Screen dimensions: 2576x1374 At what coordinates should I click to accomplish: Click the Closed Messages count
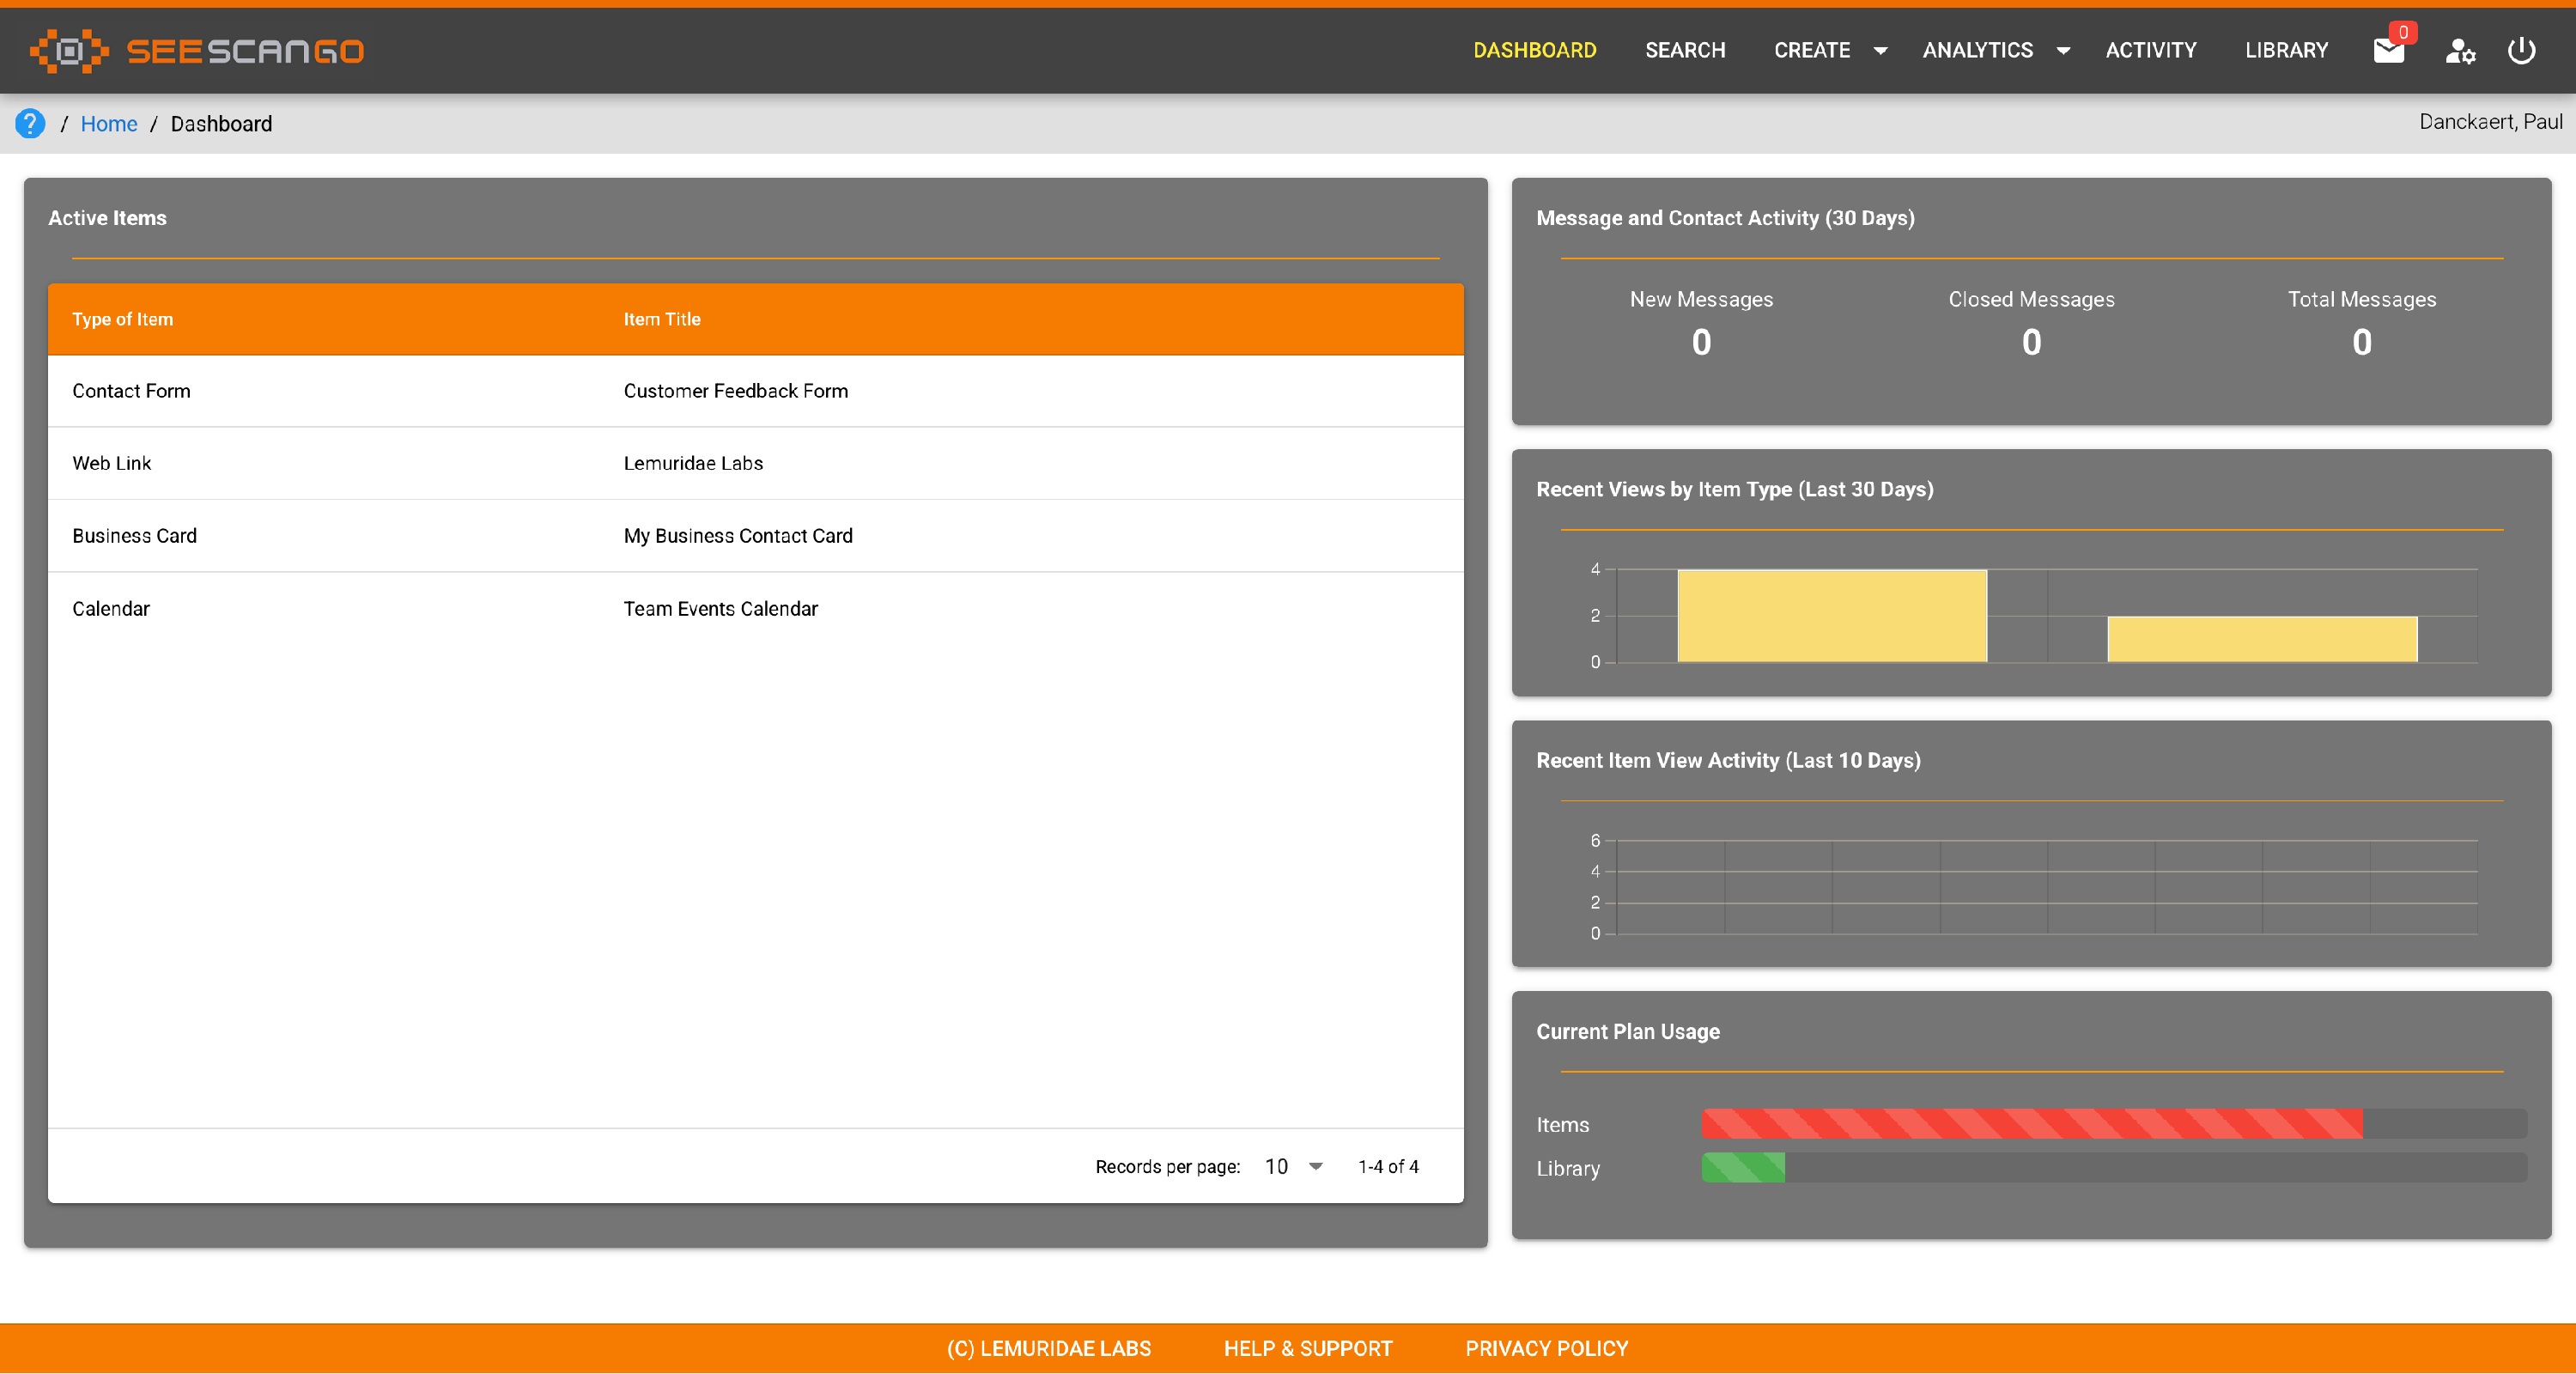[2030, 342]
